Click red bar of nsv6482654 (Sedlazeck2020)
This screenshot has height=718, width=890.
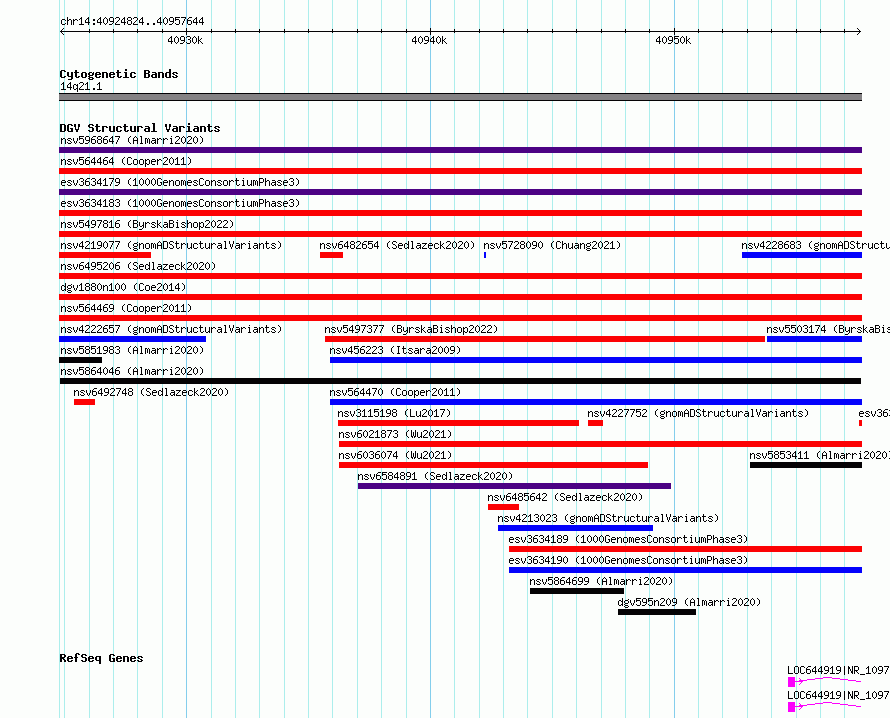[x=331, y=255]
